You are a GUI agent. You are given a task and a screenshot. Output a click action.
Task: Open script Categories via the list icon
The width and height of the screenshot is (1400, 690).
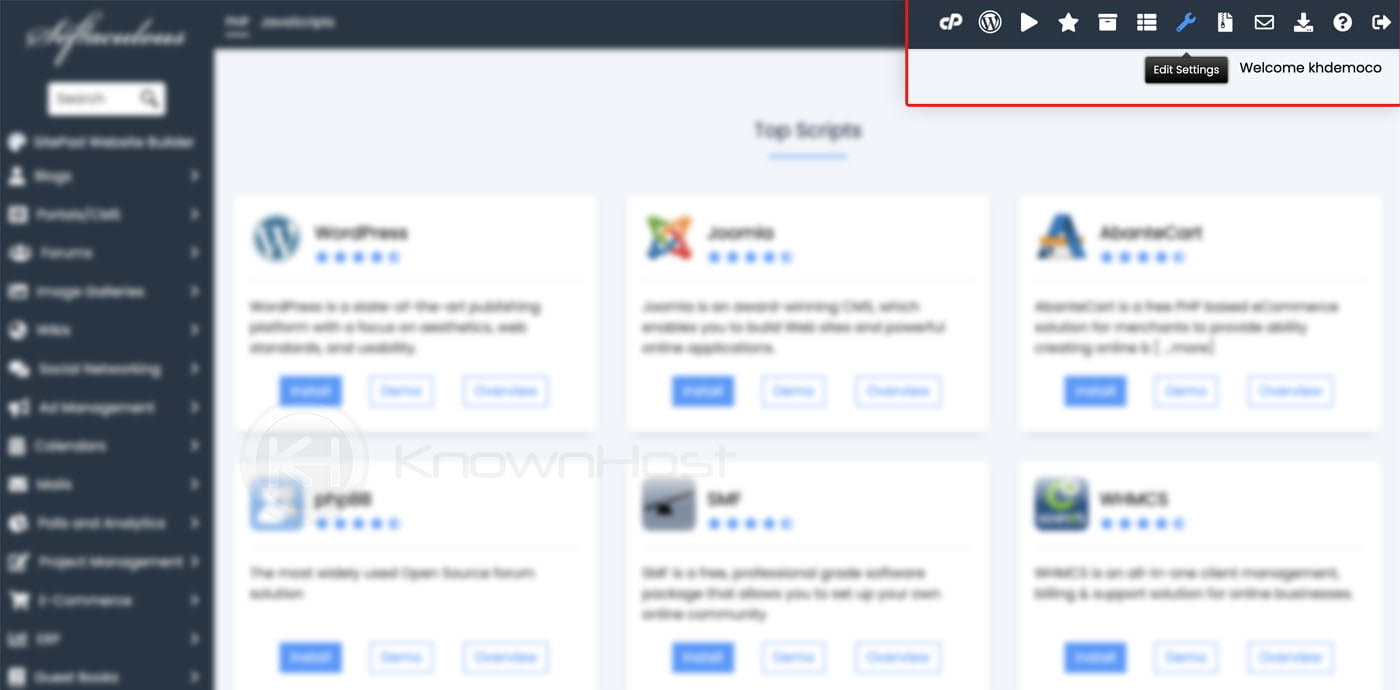click(1146, 21)
